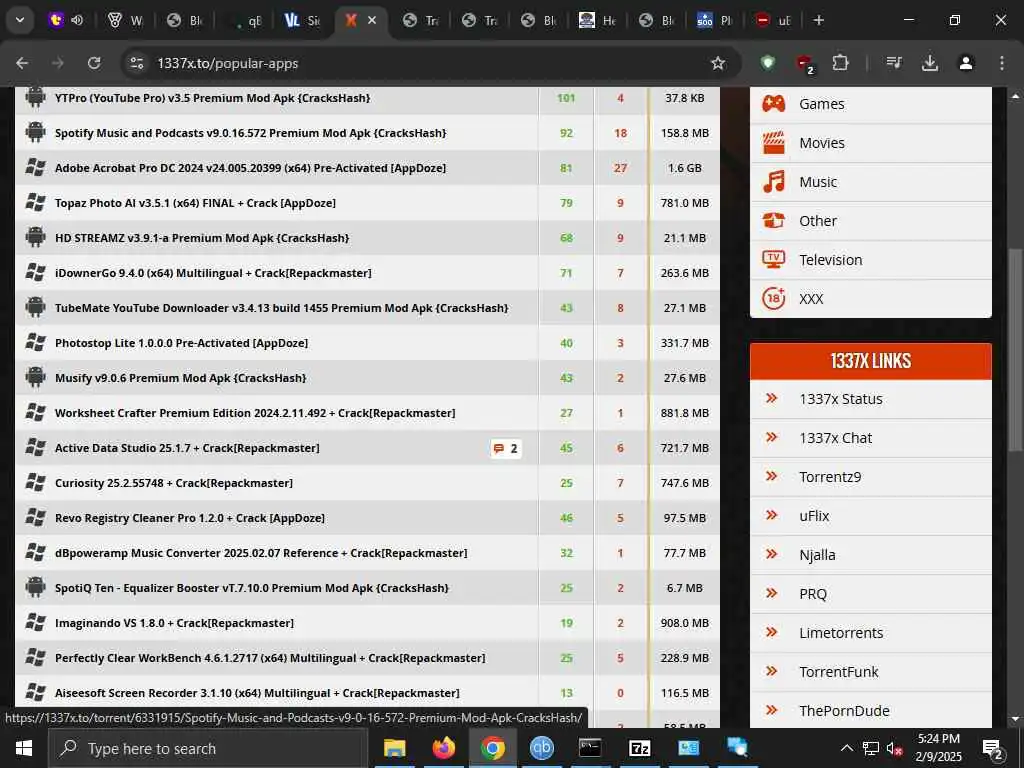
Task: Click Windows icon beside Adobe Acrobat Pro DC
Action: tap(35, 168)
